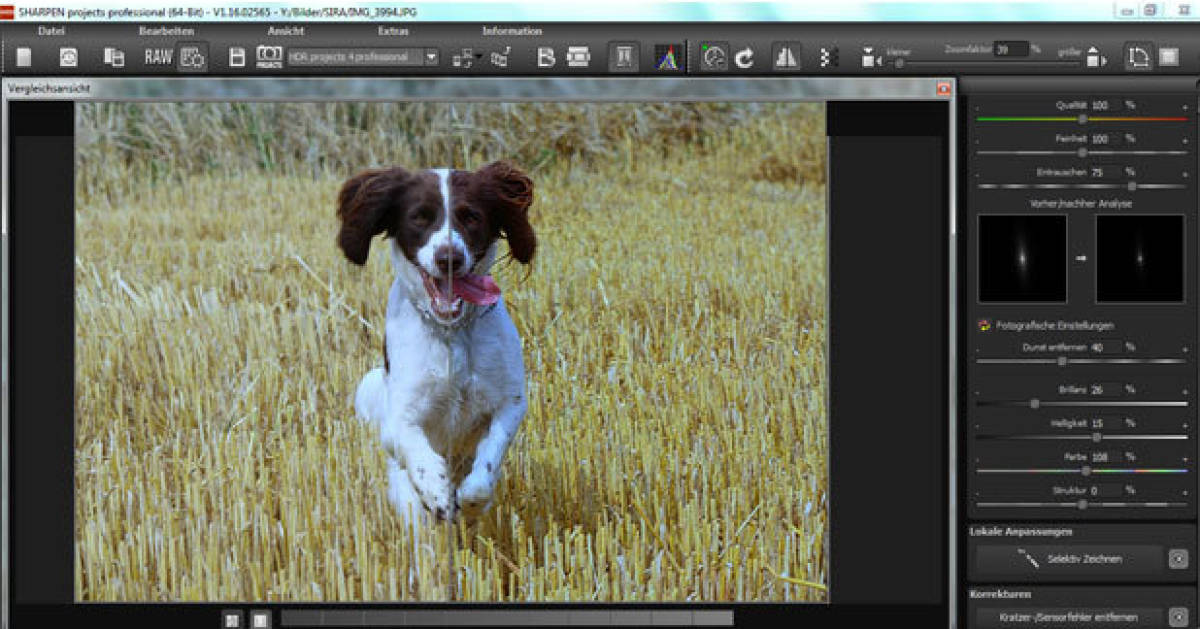Click the dog photo in comparison view
1200x629 pixels.
[x=451, y=351]
